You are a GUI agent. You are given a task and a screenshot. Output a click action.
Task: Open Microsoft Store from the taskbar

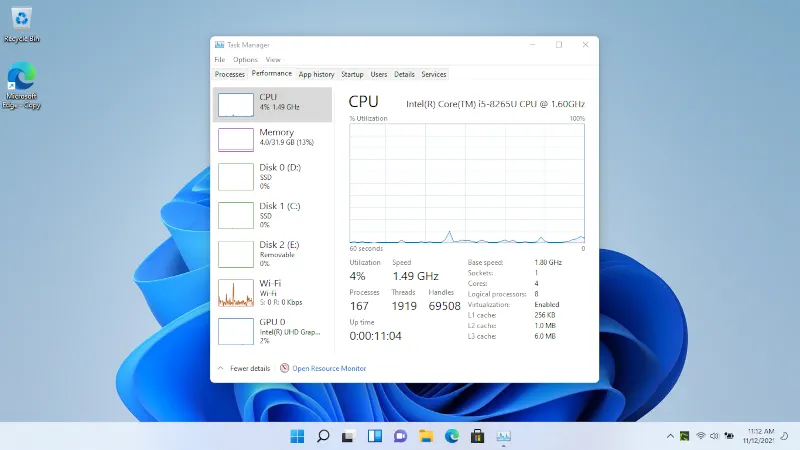(478, 436)
